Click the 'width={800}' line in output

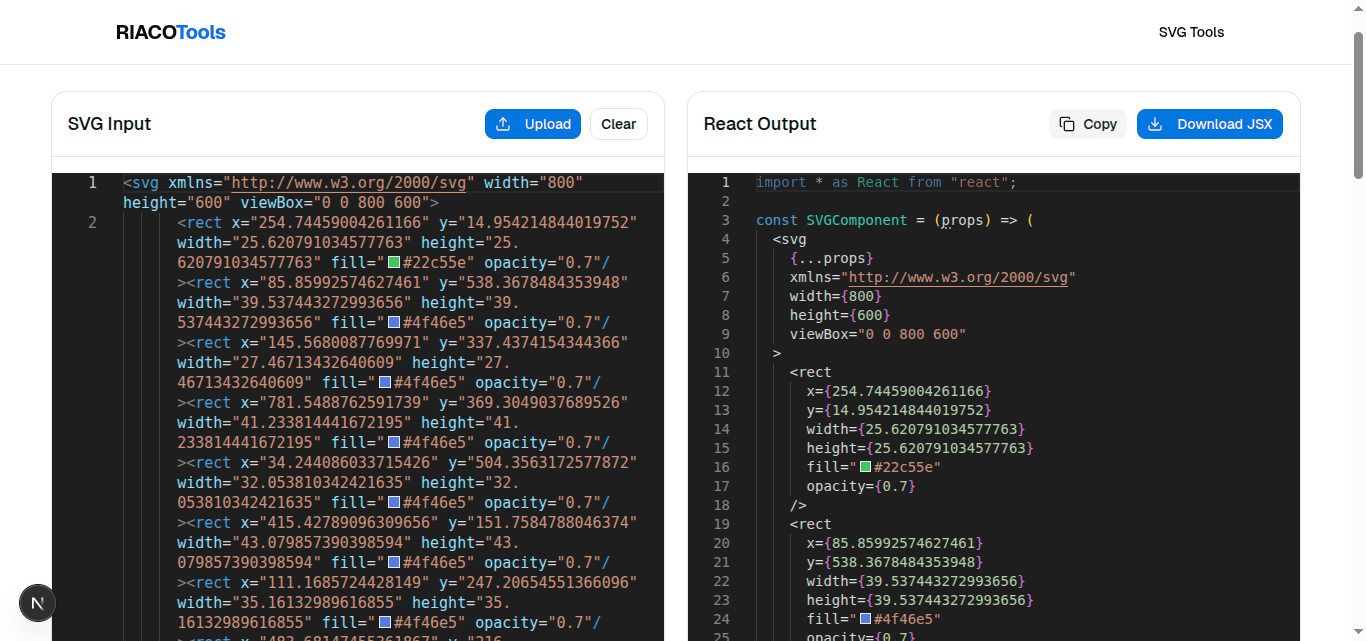(x=836, y=296)
